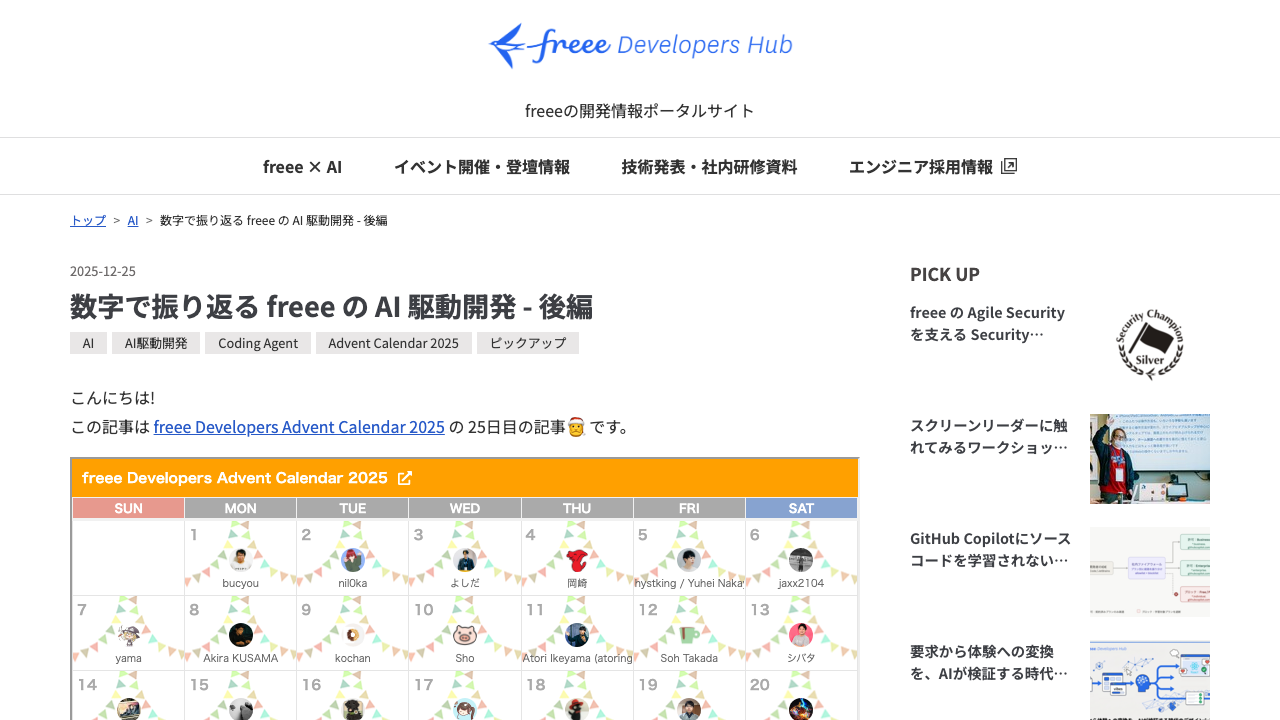
Task: Click the avatar on day 15
Action: pyautogui.click(x=240, y=709)
